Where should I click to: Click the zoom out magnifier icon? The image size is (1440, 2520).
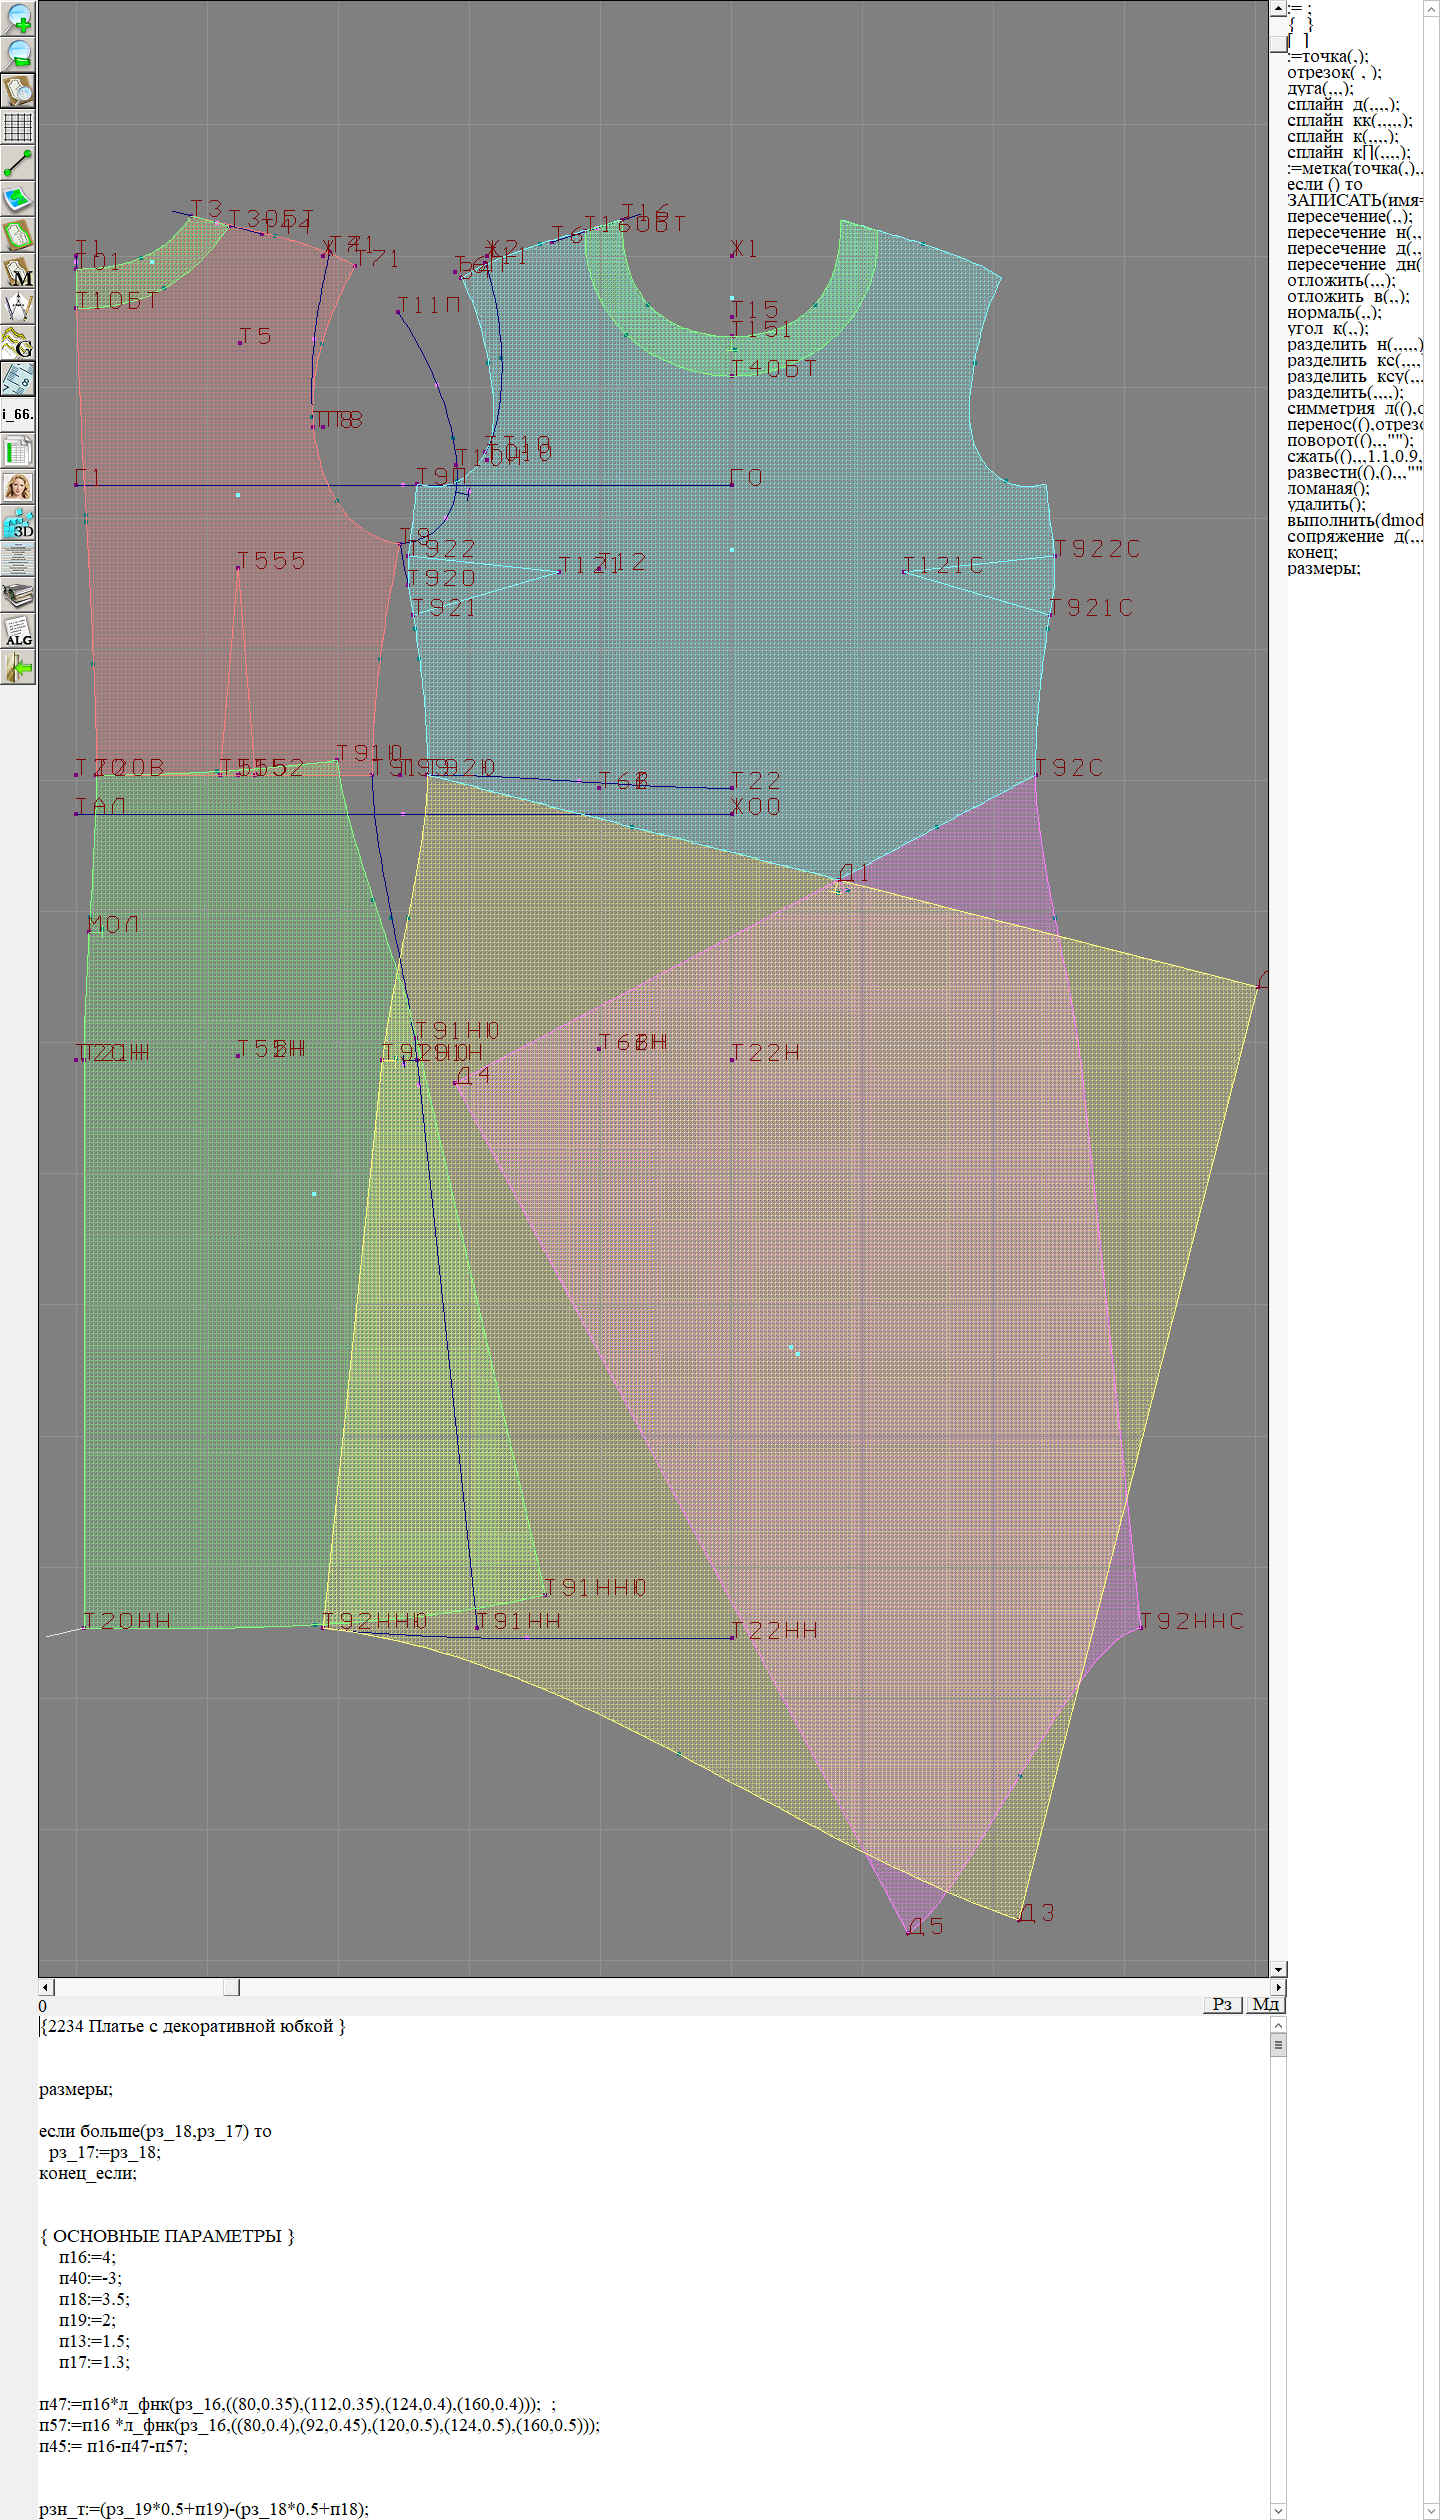pyautogui.click(x=18, y=54)
